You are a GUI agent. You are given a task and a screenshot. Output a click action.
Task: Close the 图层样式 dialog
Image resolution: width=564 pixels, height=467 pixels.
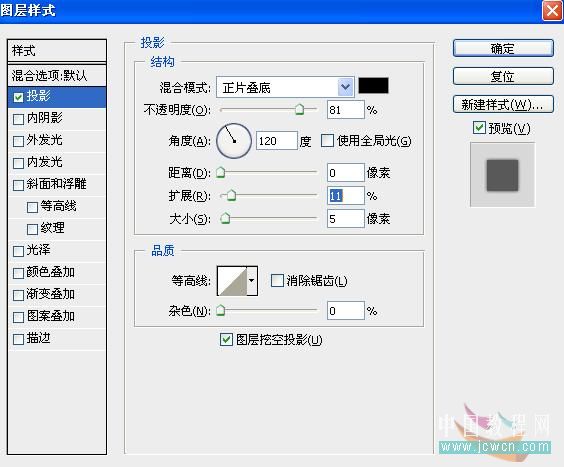click(552, 10)
